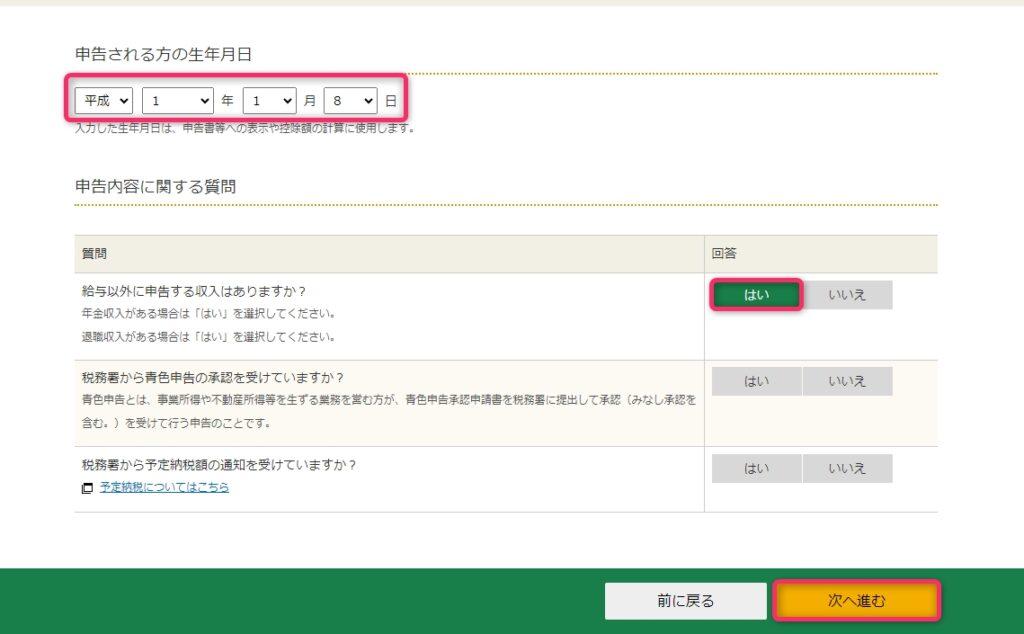Select いいえ for income other than salary question
1024x634 pixels.
point(849,294)
